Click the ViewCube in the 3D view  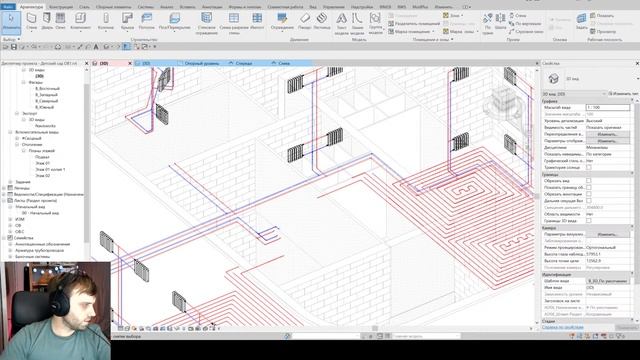click(x=504, y=103)
